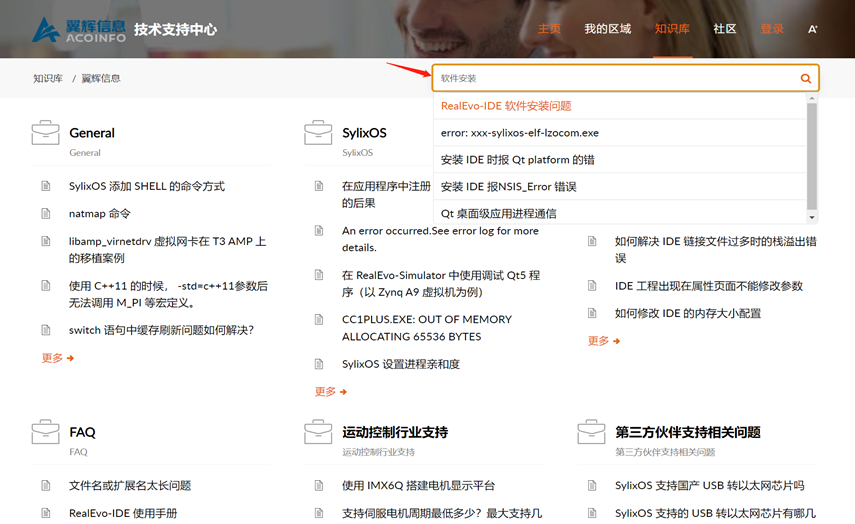Click the orange search magnifier icon
The image size is (855, 524).
(x=805, y=78)
